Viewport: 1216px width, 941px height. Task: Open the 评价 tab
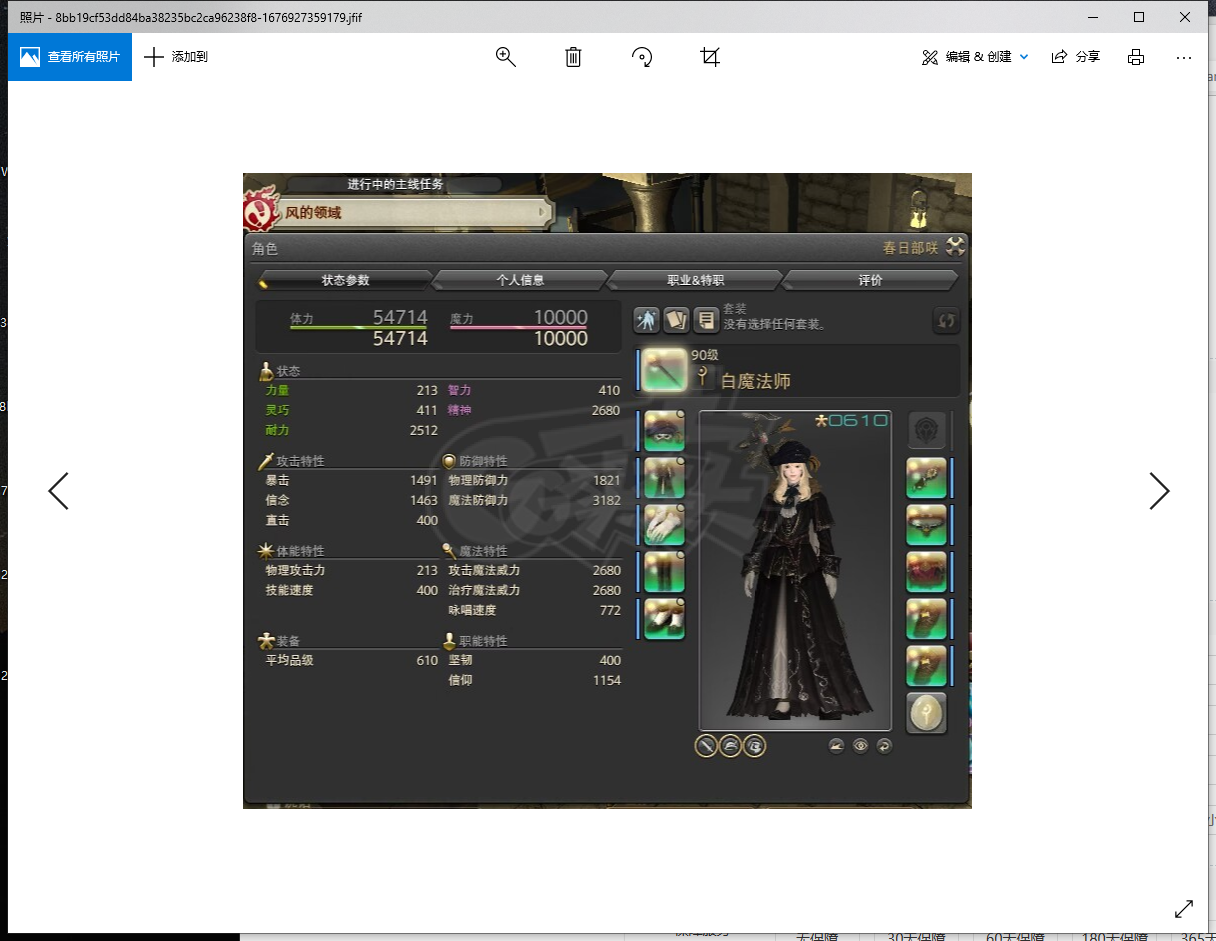point(870,280)
